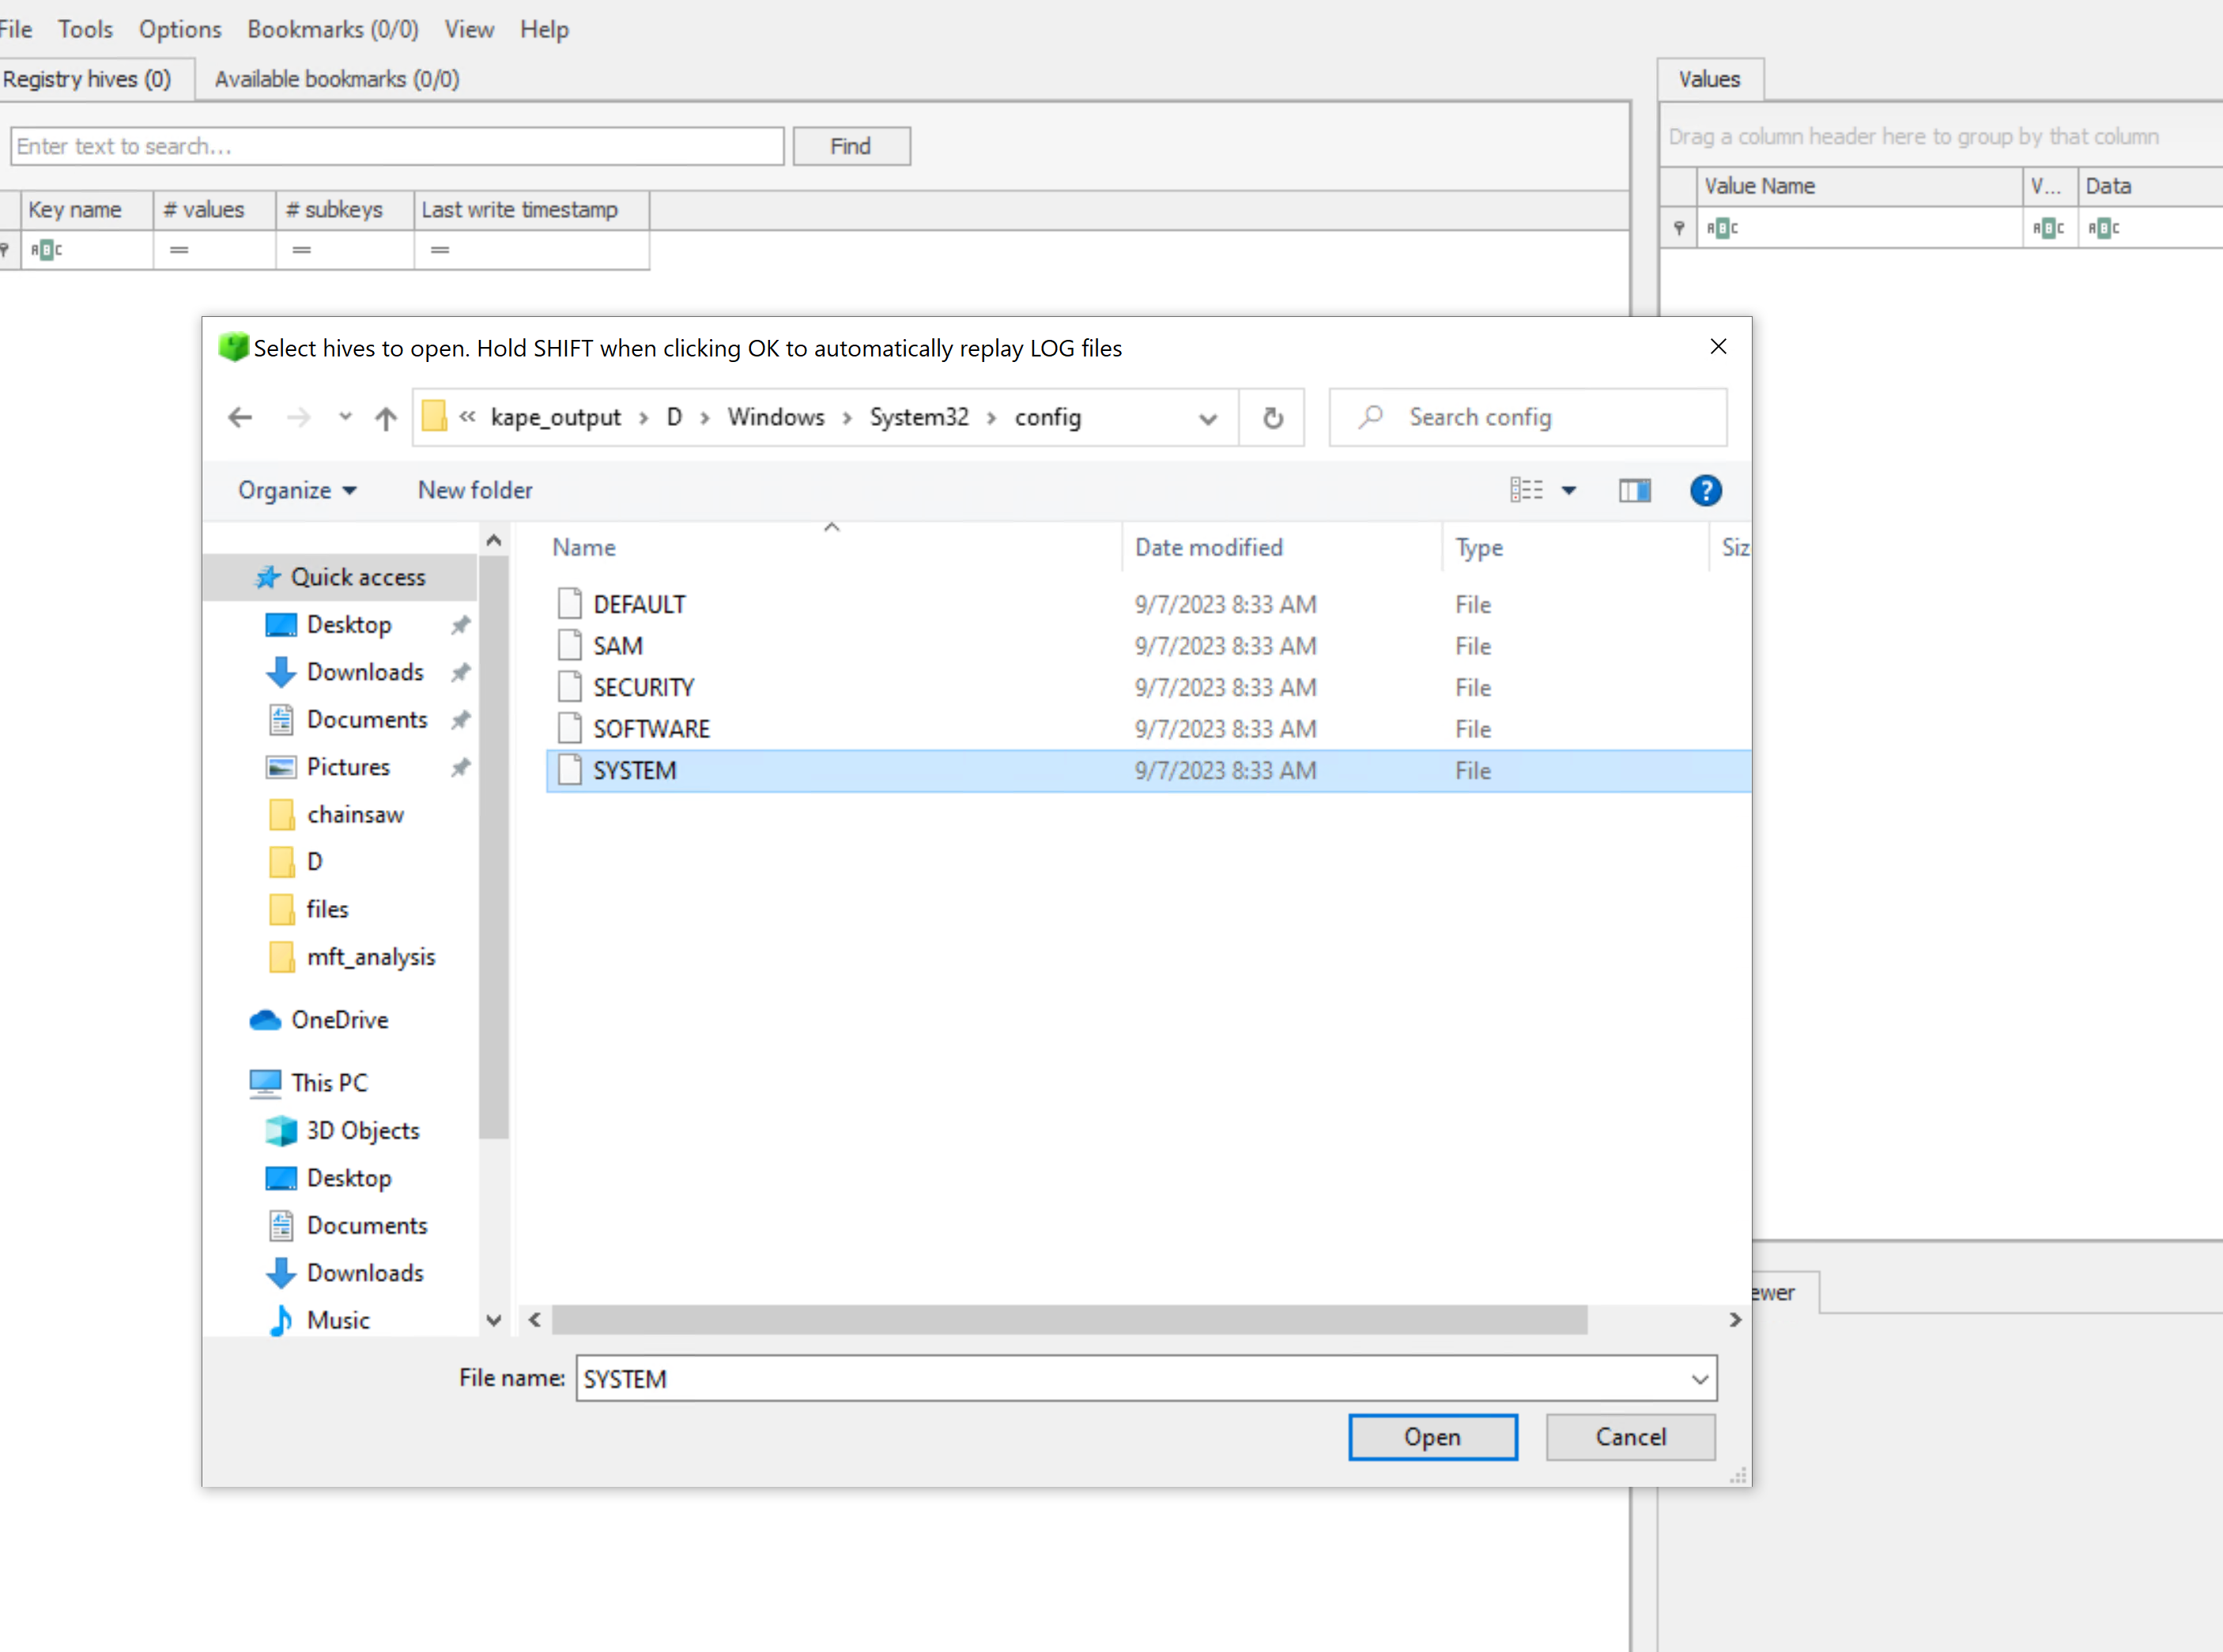The image size is (2223, 1652).
Task: Refresh the config folder listing
Action: point(1272,417)
